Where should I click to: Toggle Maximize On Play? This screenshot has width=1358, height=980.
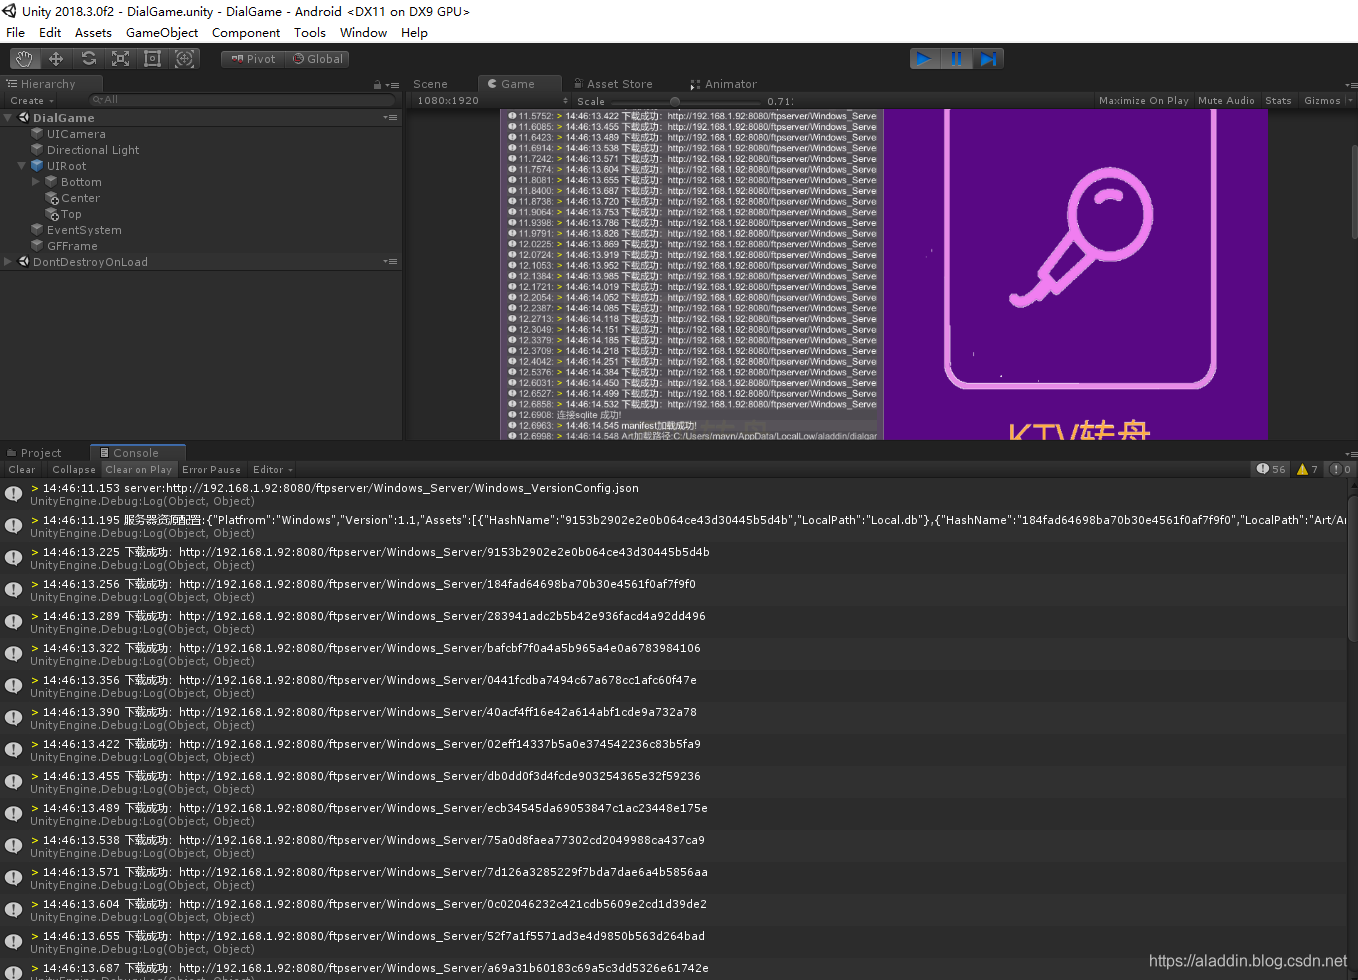[x=1144, y=101]
